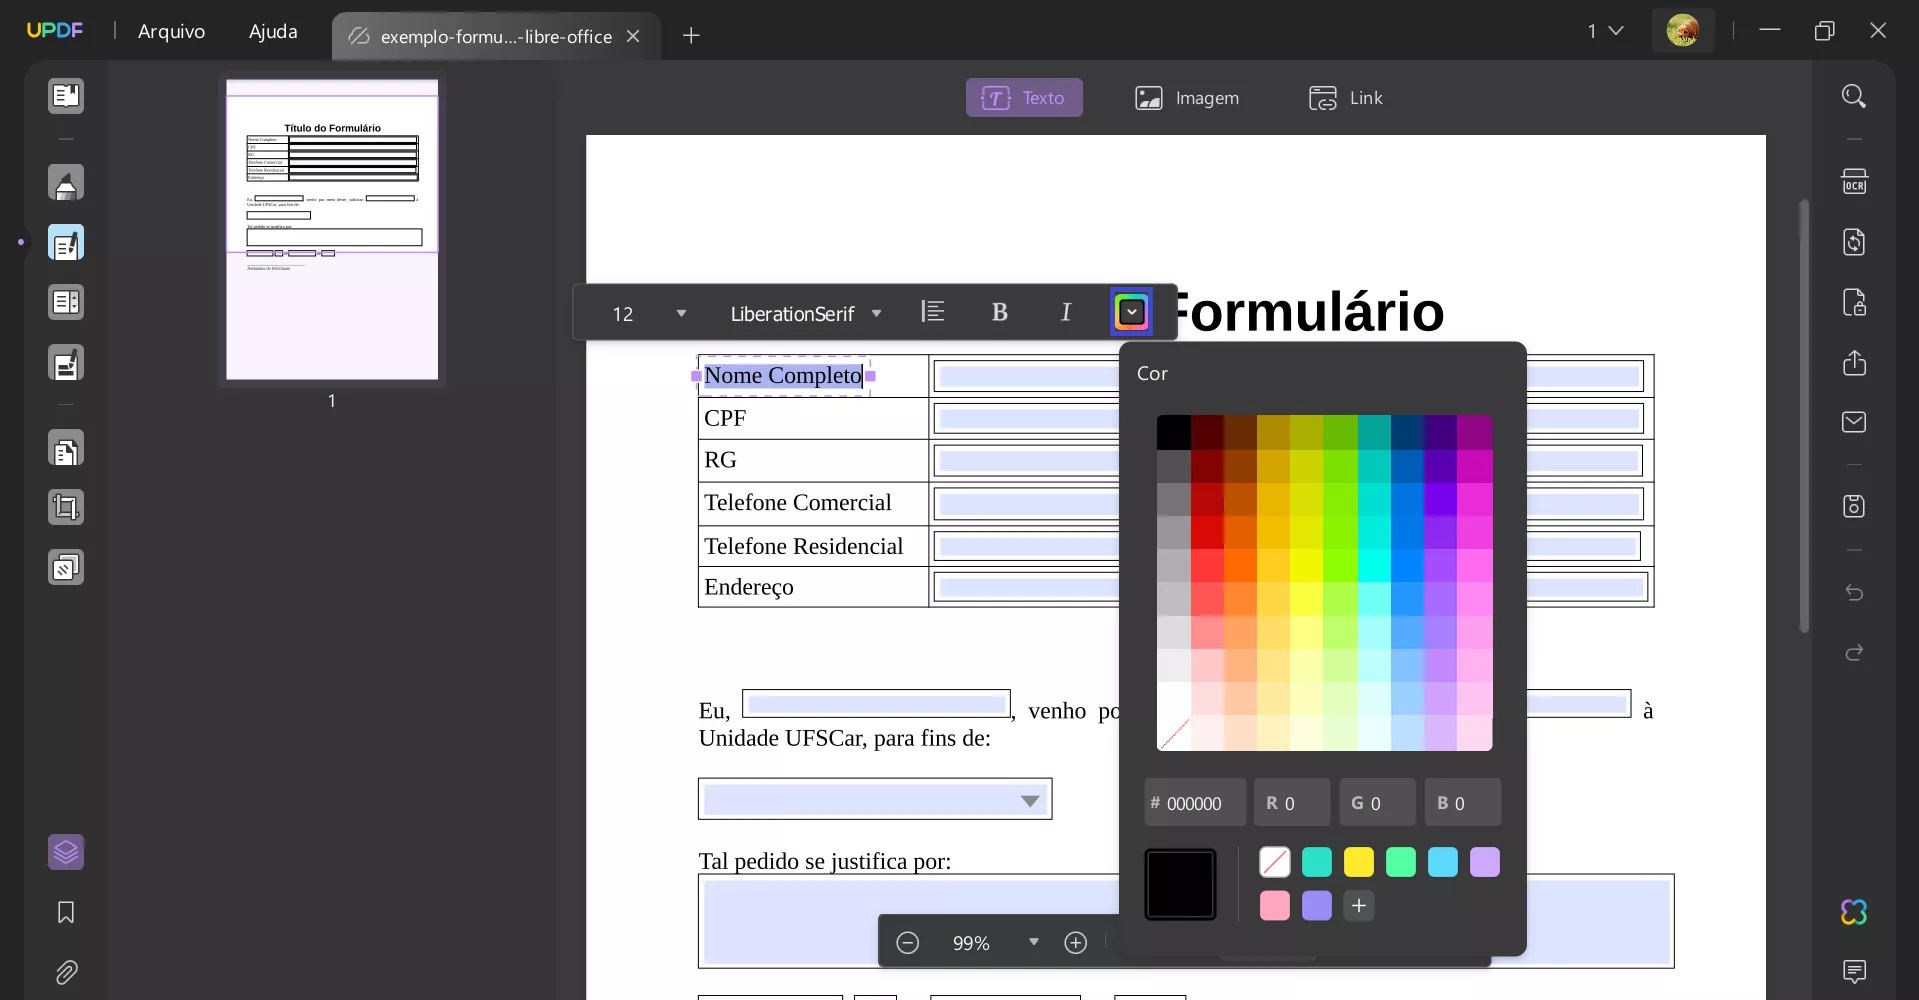Viewport: 1919px width, 1000px height.
Task: Open the Layers panel icon
Action: [x=66, y=852]
